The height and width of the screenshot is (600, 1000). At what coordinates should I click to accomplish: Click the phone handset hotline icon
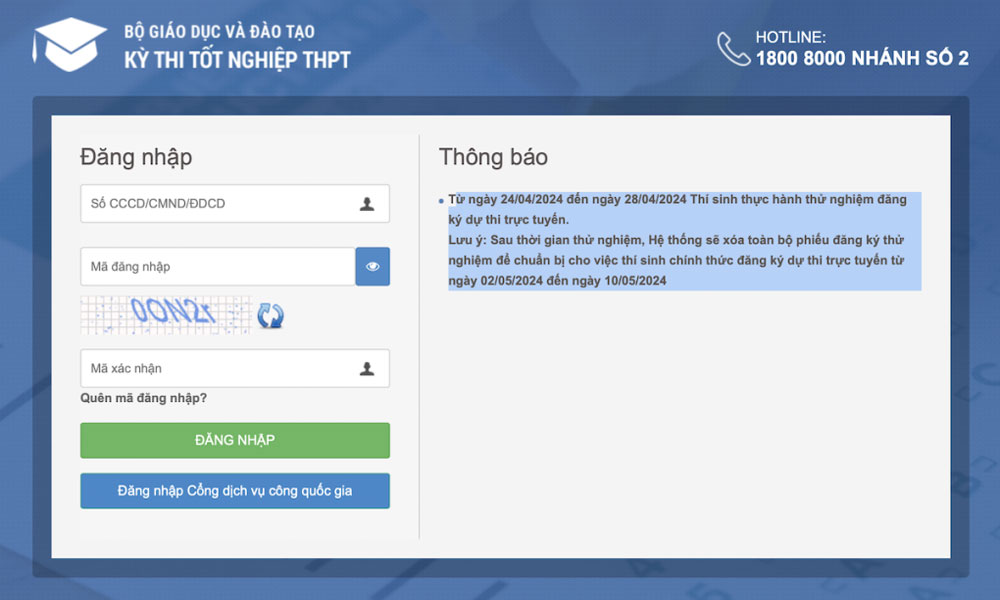[x=732, y=48]
